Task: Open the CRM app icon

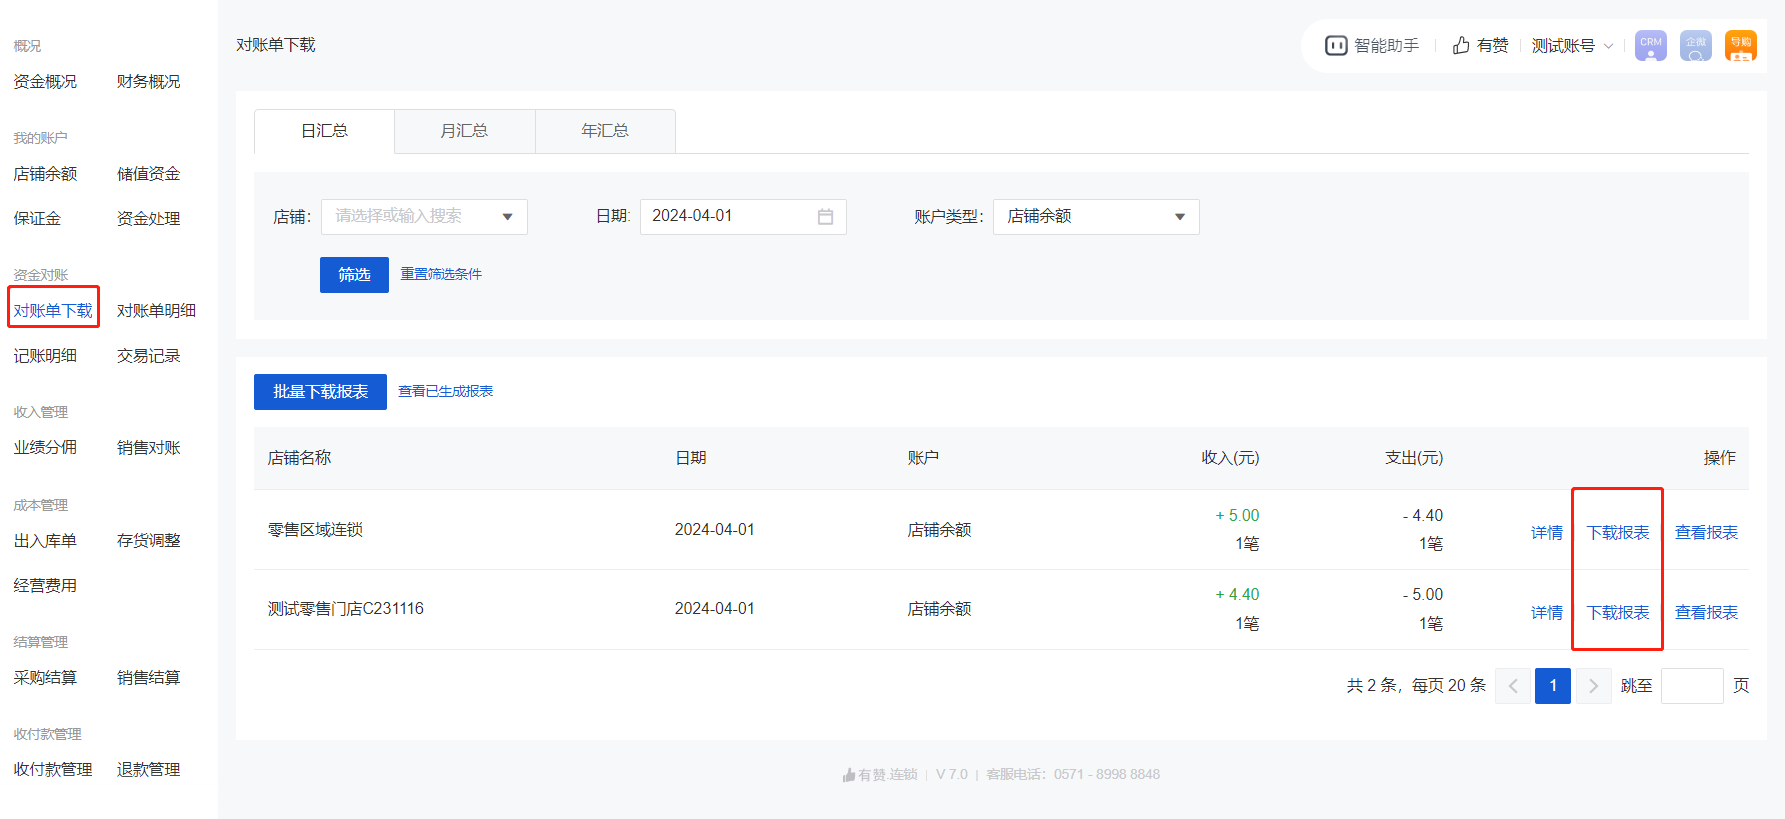Action: coord(1651,45)
